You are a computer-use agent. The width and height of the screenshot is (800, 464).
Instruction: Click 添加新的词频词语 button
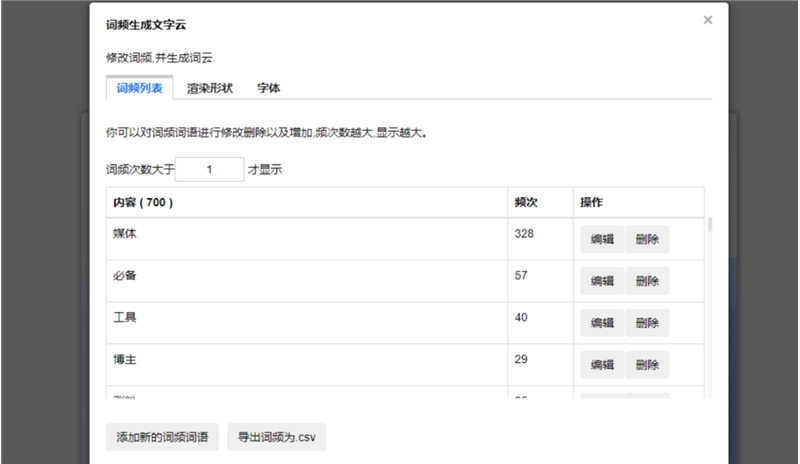pyautogui.click(x=162, y=437)
